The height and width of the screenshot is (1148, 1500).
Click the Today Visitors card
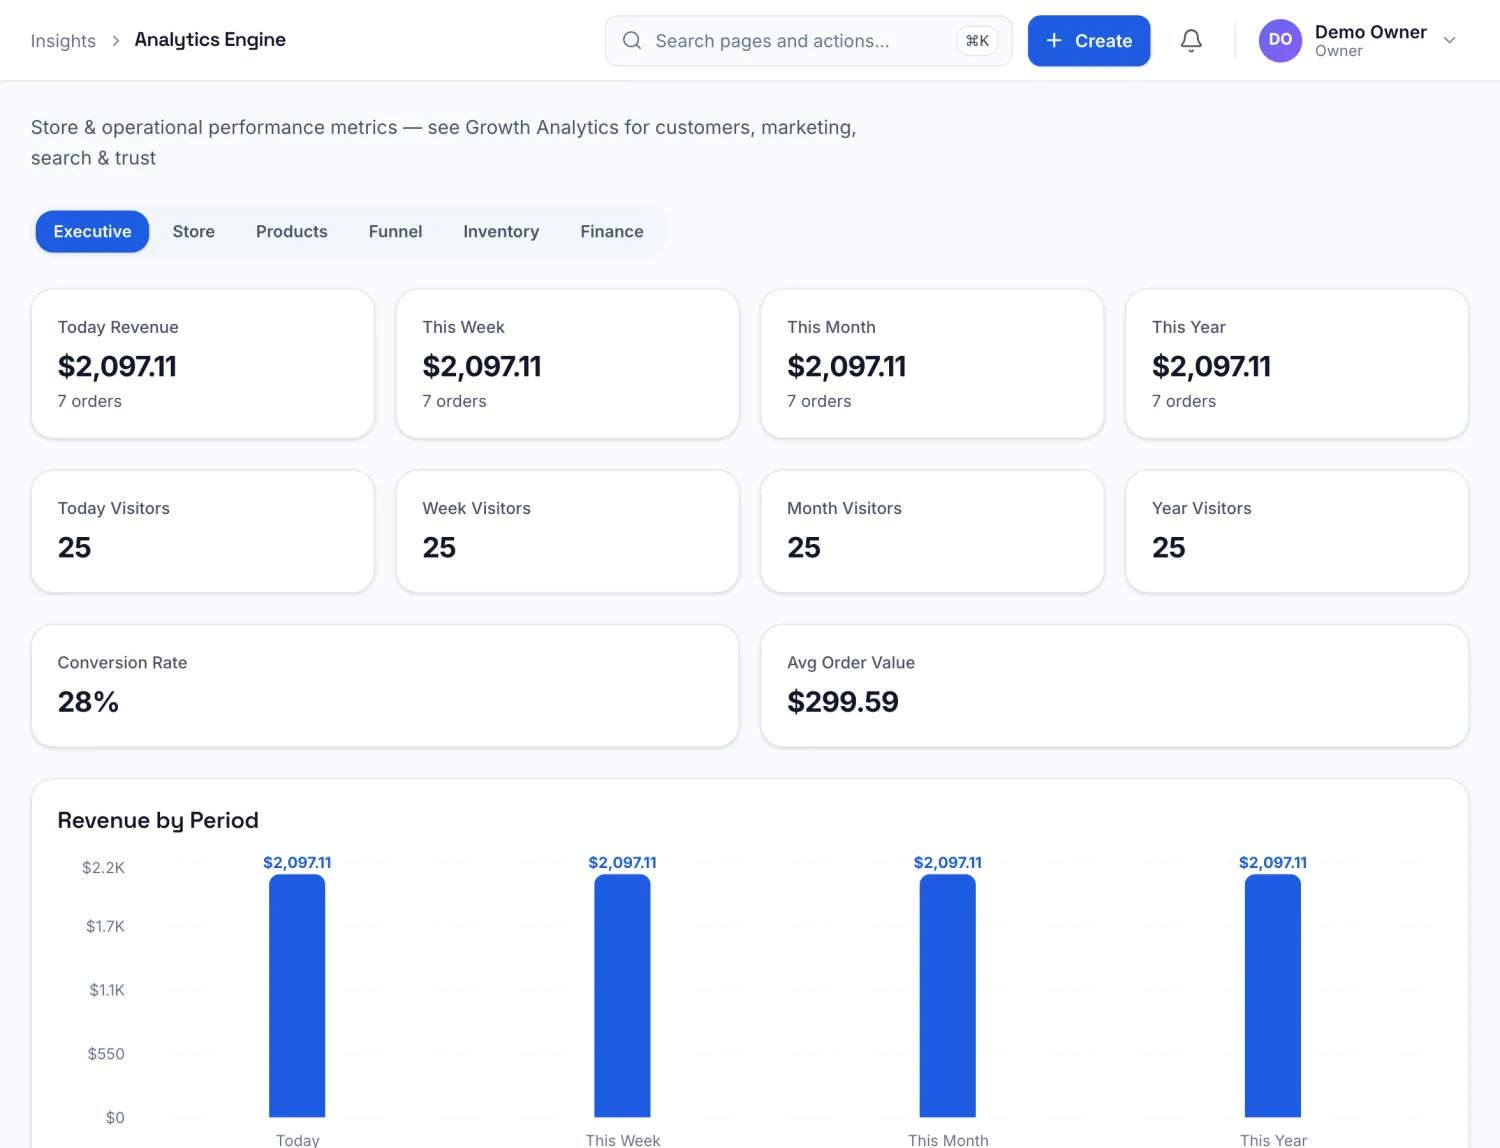point(203,532)
